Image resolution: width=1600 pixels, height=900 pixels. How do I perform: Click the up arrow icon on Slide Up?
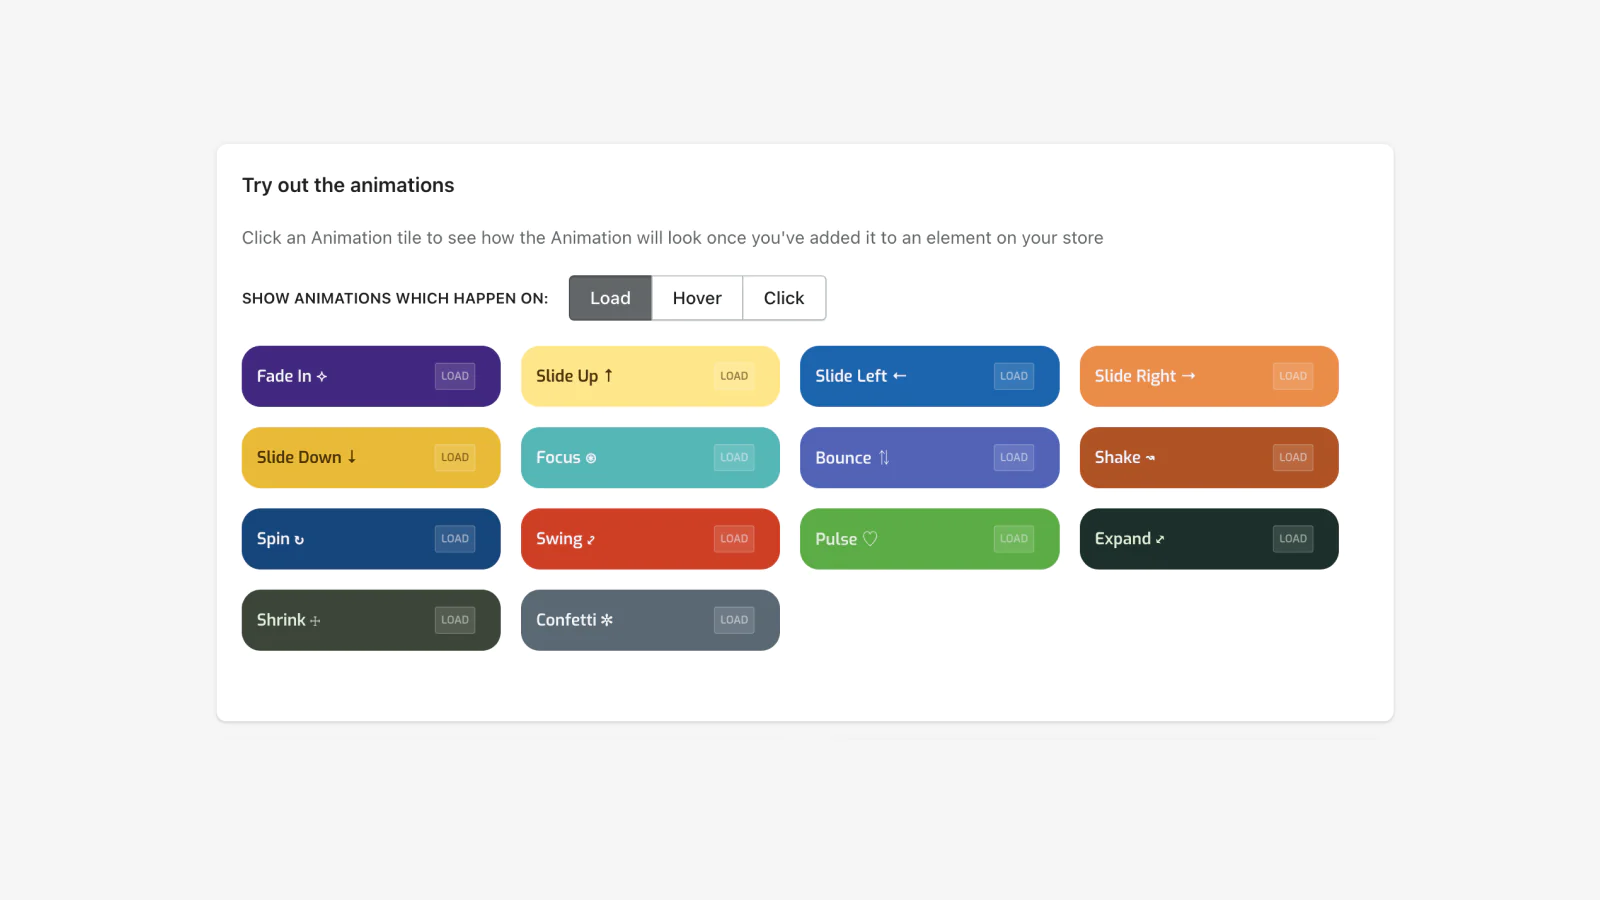pyautogui.click(x=608, y=376)
